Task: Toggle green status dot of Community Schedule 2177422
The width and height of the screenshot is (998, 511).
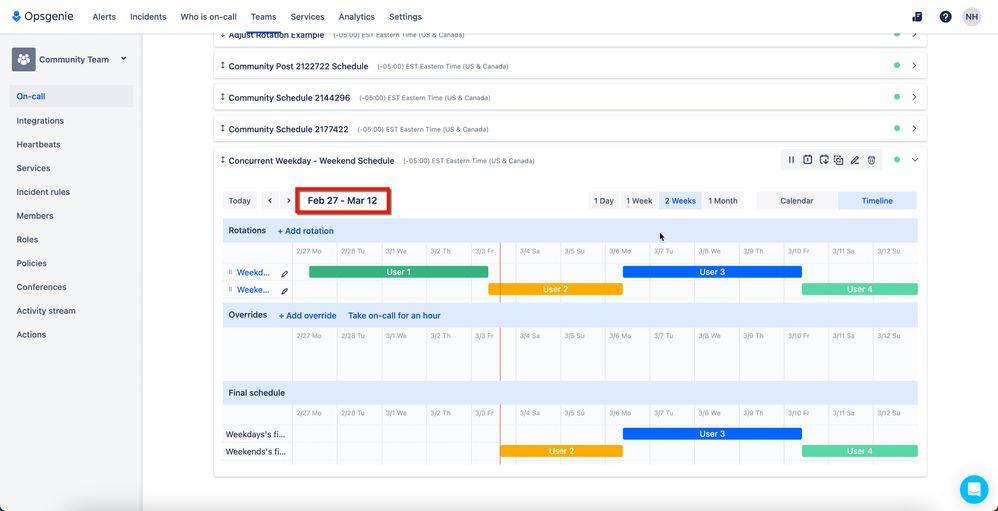Action: pyautogui.click(x=897, y=128)
